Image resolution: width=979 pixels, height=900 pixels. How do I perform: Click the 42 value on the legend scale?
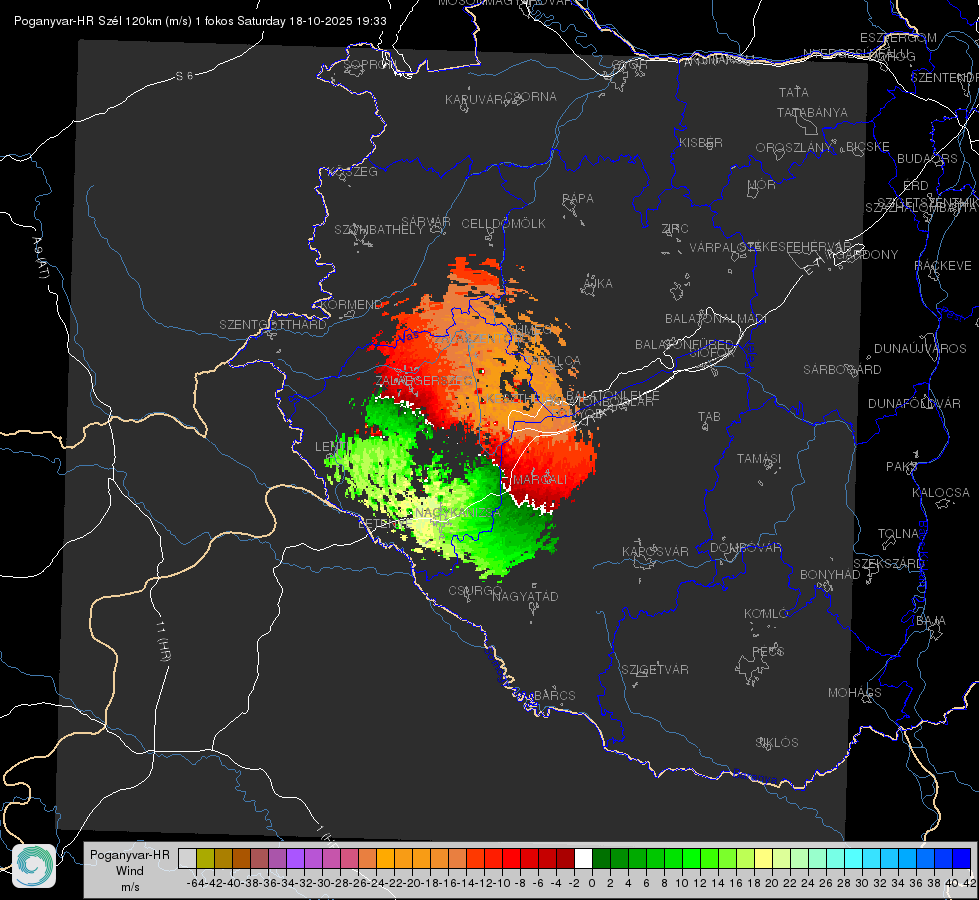[x=969, y=883]
